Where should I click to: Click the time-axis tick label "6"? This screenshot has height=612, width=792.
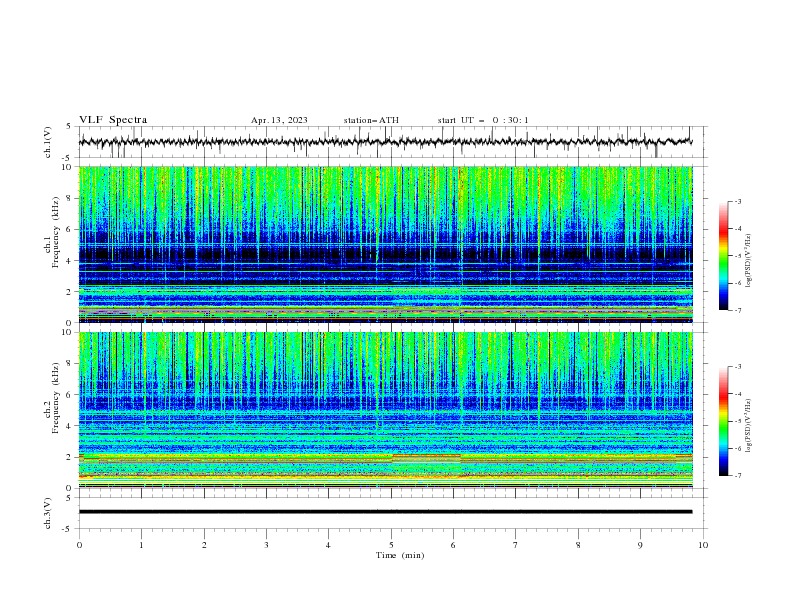[x=453, y=545]
